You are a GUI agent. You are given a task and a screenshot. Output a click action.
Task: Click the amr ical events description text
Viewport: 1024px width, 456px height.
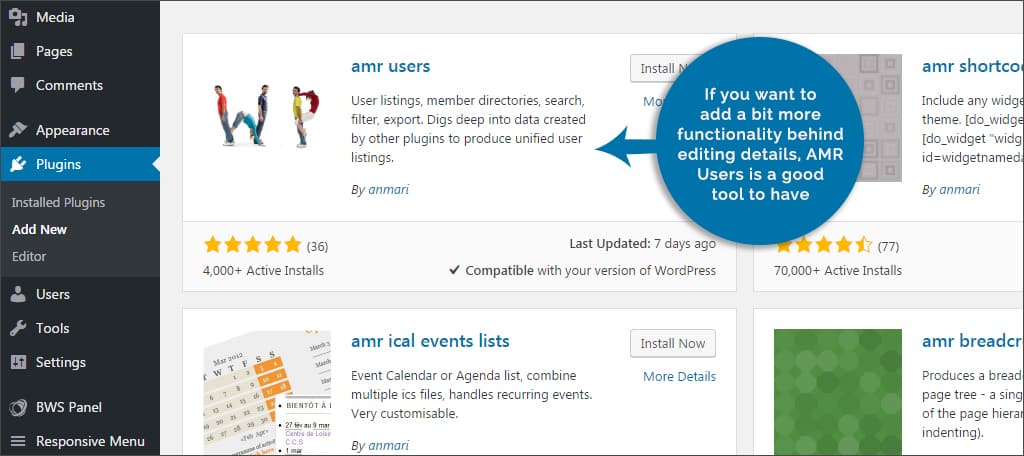click(x=472, y=395)
